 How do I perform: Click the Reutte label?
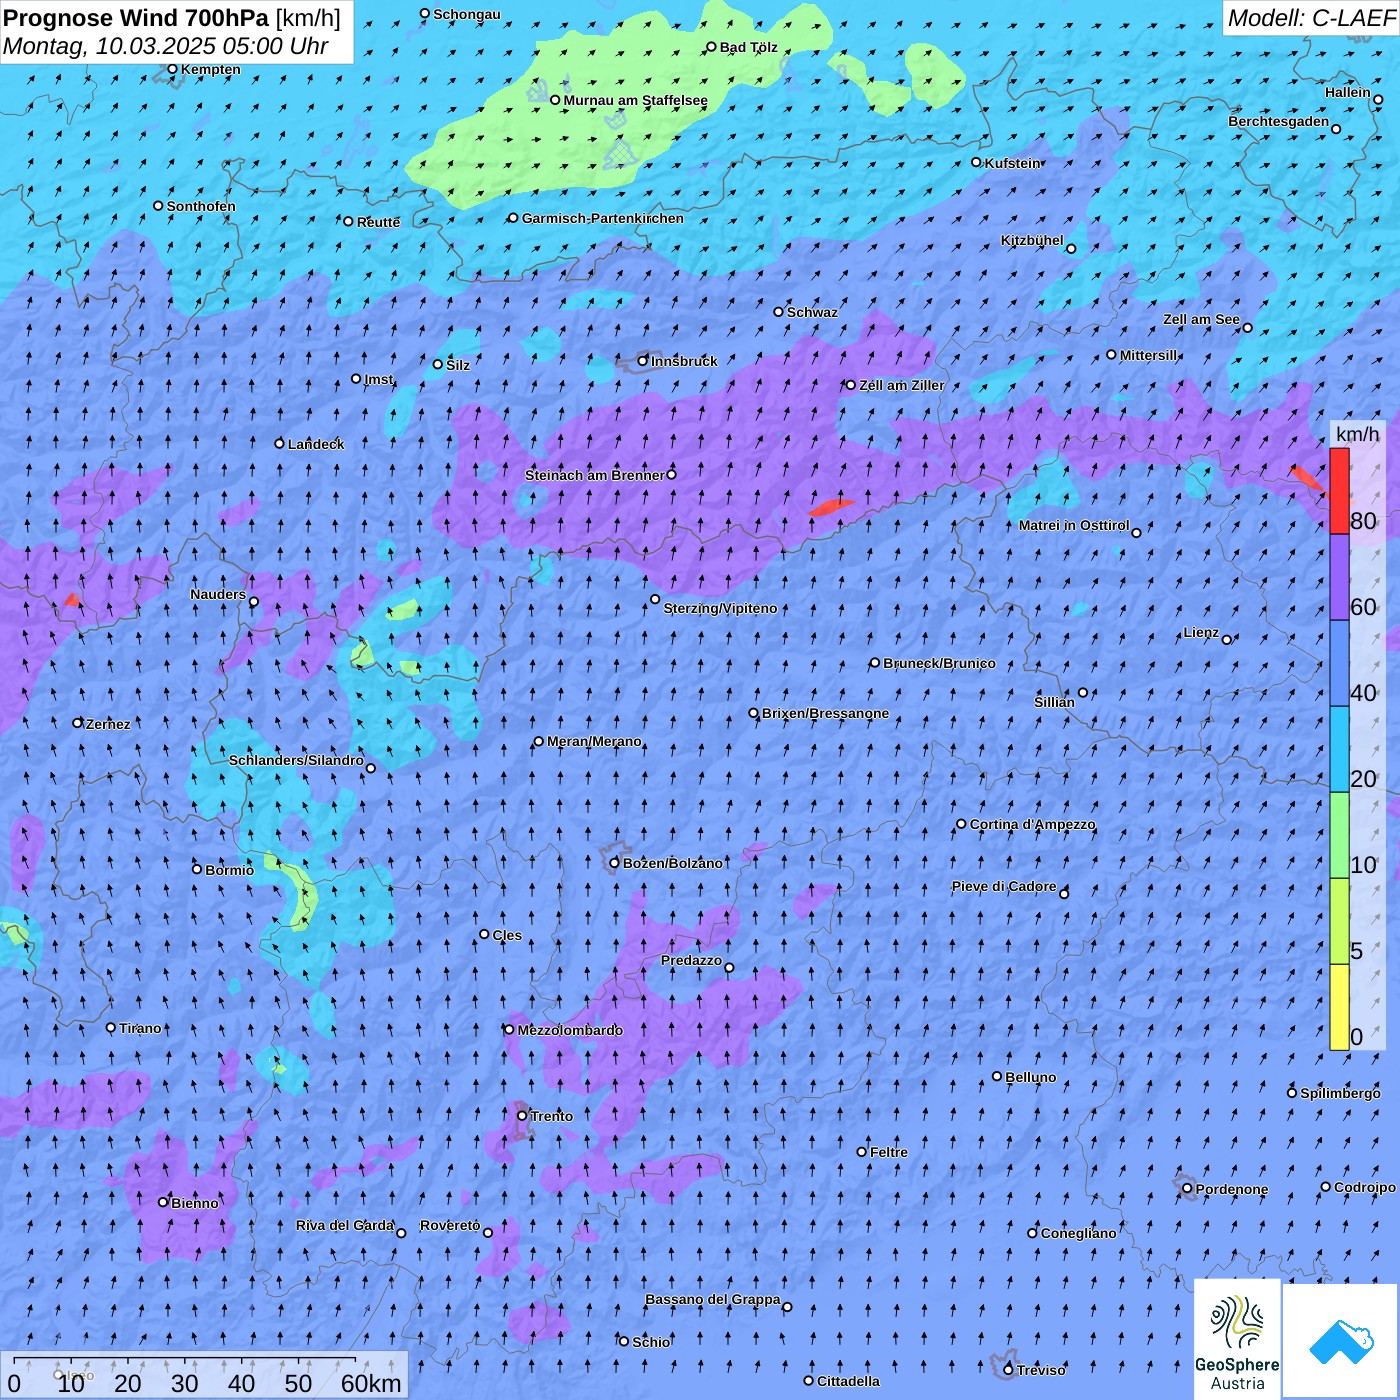pyautogui.click(x=378, y=222)
